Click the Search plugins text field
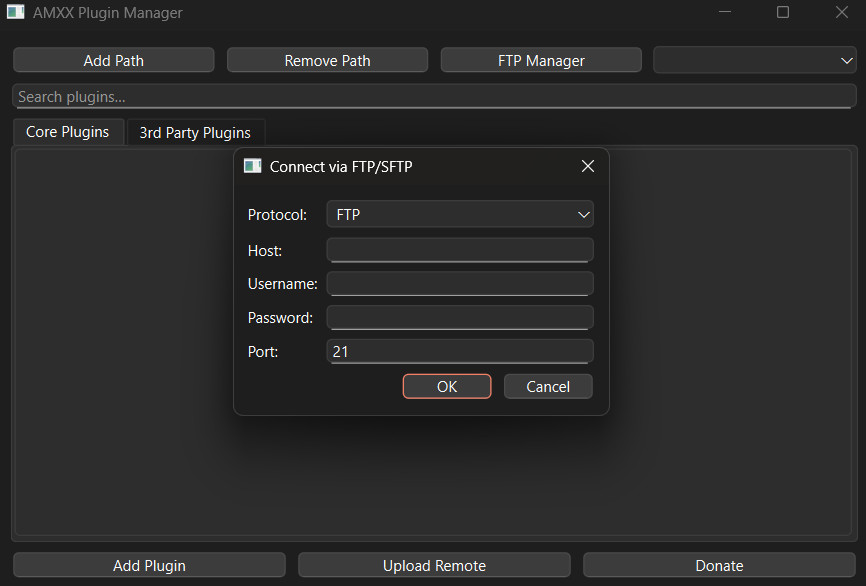The width and height of the screenshot is (866, 586). [433, 96]
